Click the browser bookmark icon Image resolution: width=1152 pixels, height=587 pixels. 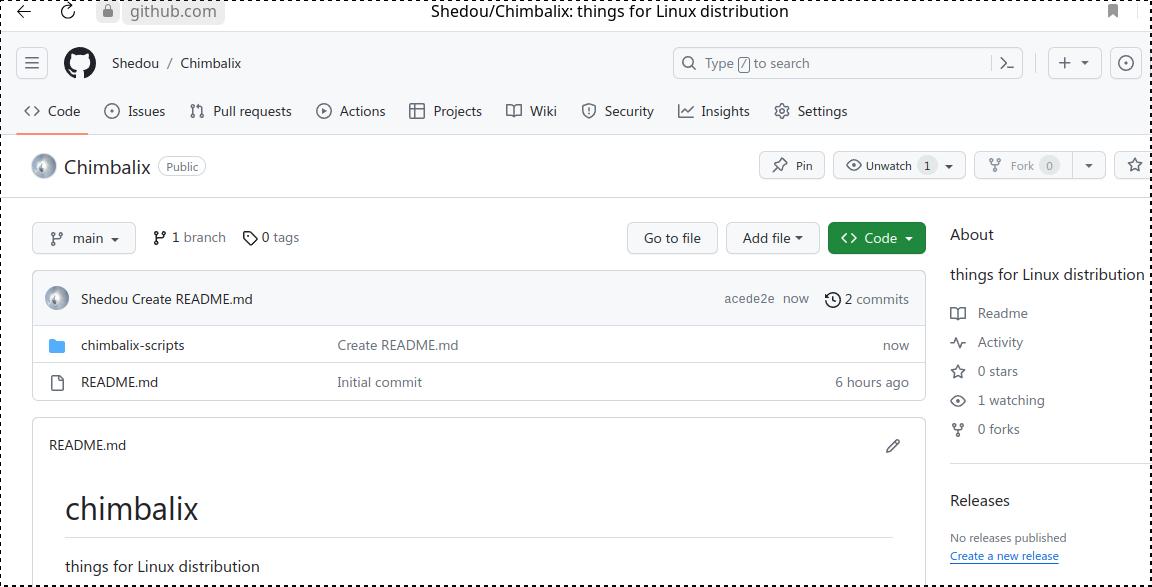(x=1113, y=12)
